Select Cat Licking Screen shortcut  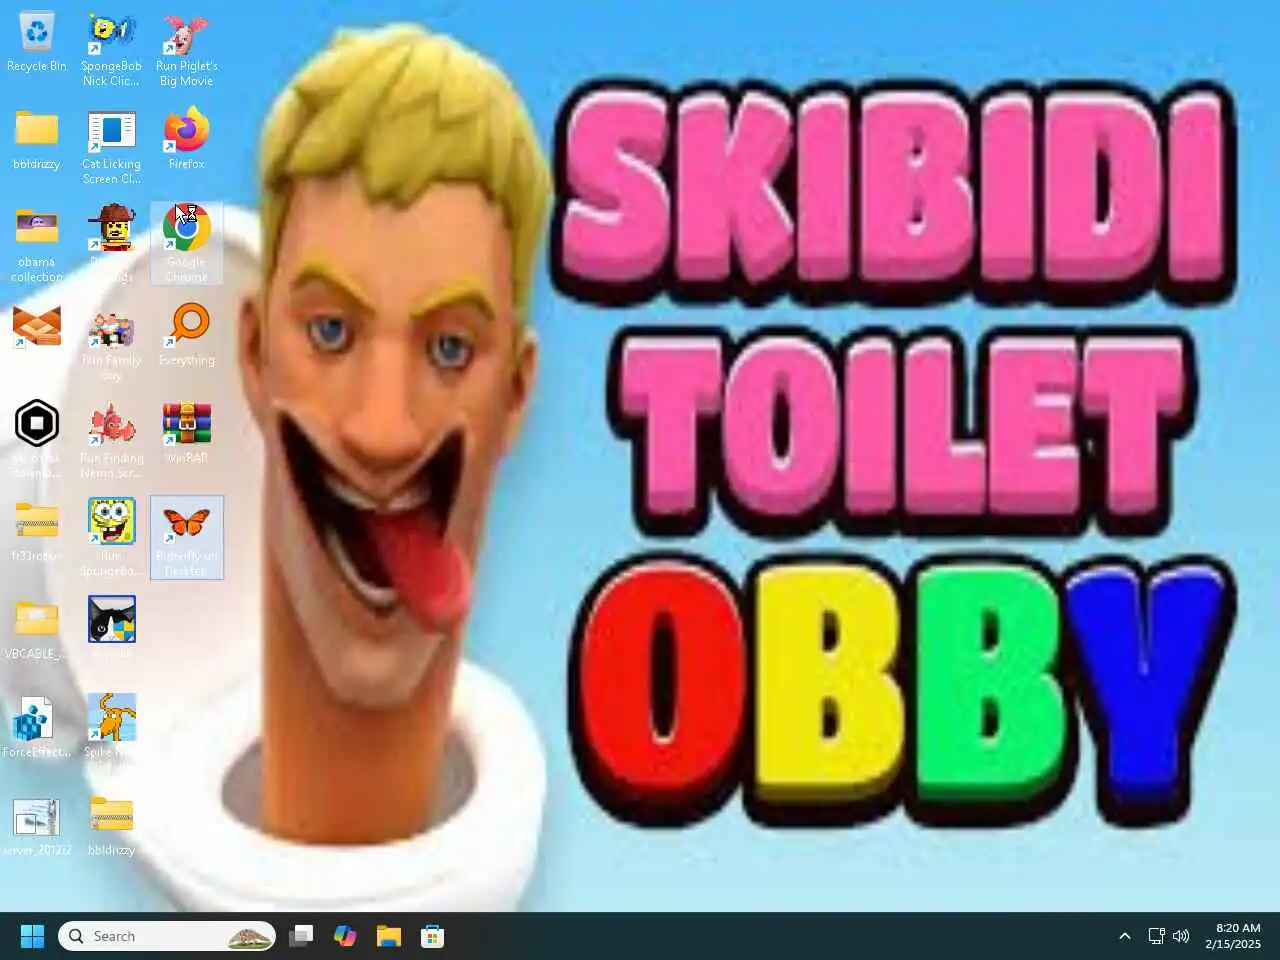111,148
